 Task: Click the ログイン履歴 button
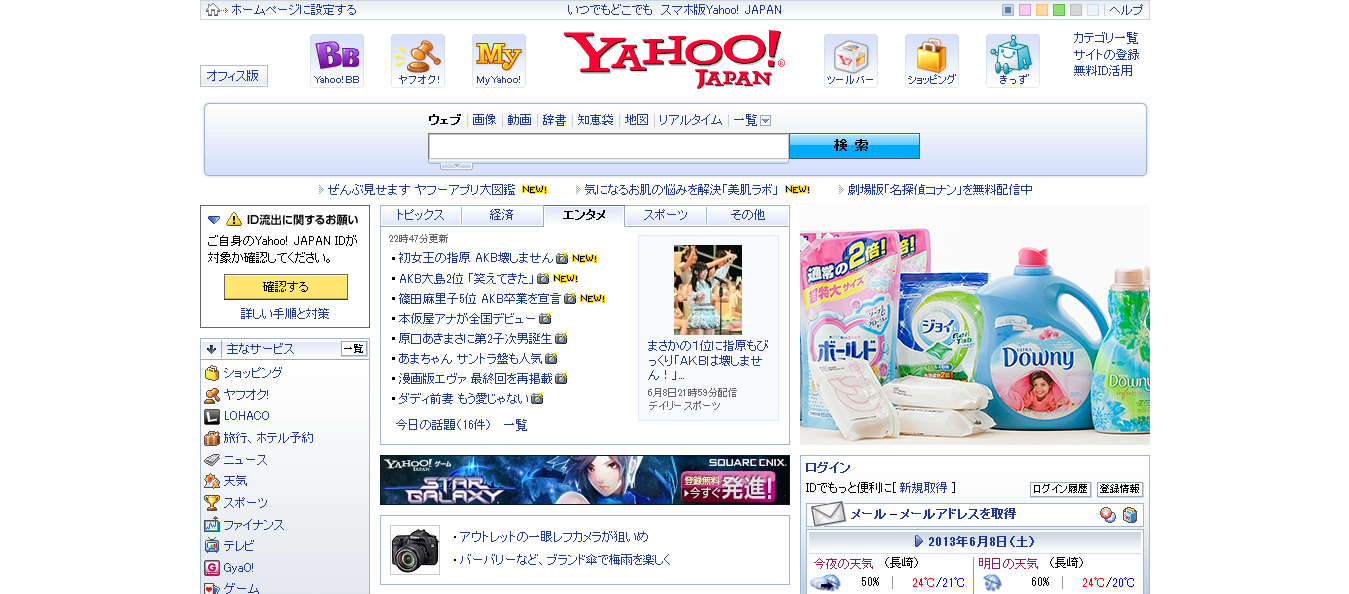point(1060,489)
